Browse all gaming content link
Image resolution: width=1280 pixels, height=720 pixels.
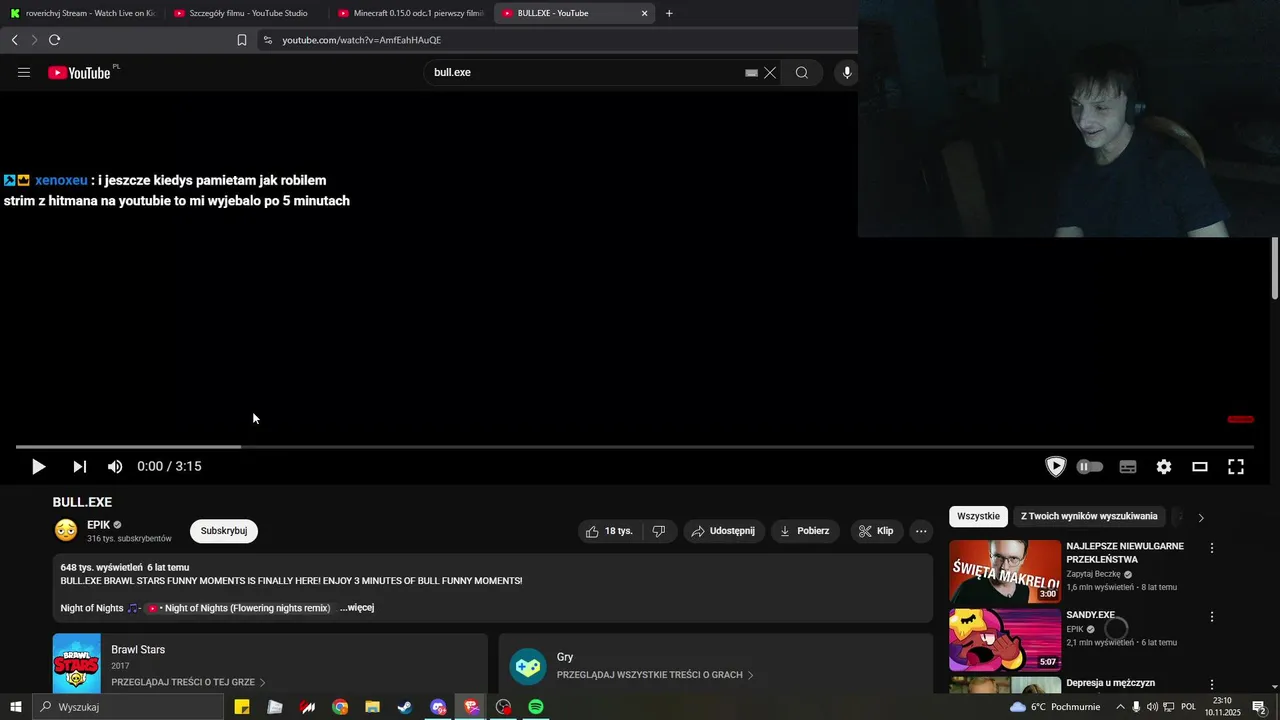pos(655,675)
